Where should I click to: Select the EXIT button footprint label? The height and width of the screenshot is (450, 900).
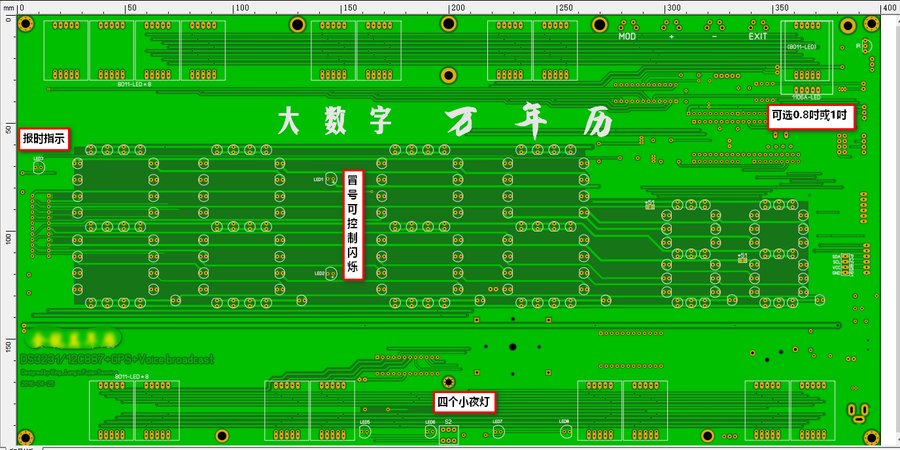758,37
